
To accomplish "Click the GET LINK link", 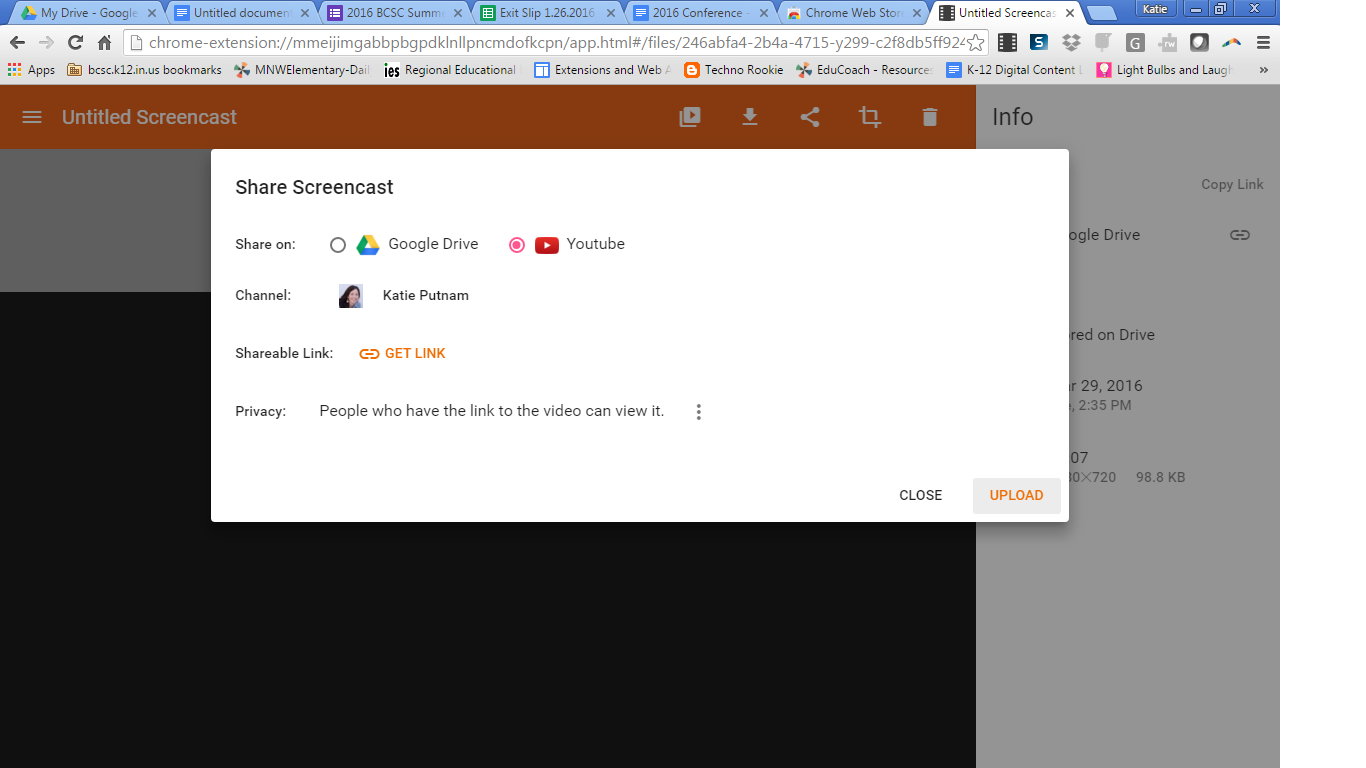I will [402, 353].
